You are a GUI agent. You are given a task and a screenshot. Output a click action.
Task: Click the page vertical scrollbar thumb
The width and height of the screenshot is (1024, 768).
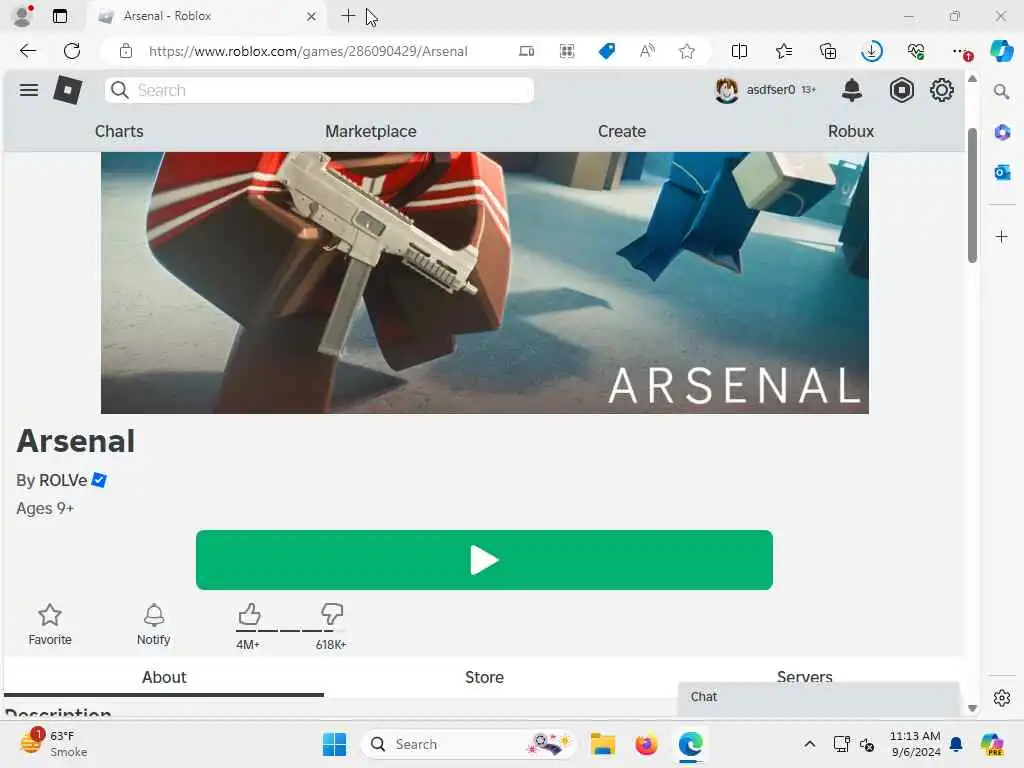[972, 195]
